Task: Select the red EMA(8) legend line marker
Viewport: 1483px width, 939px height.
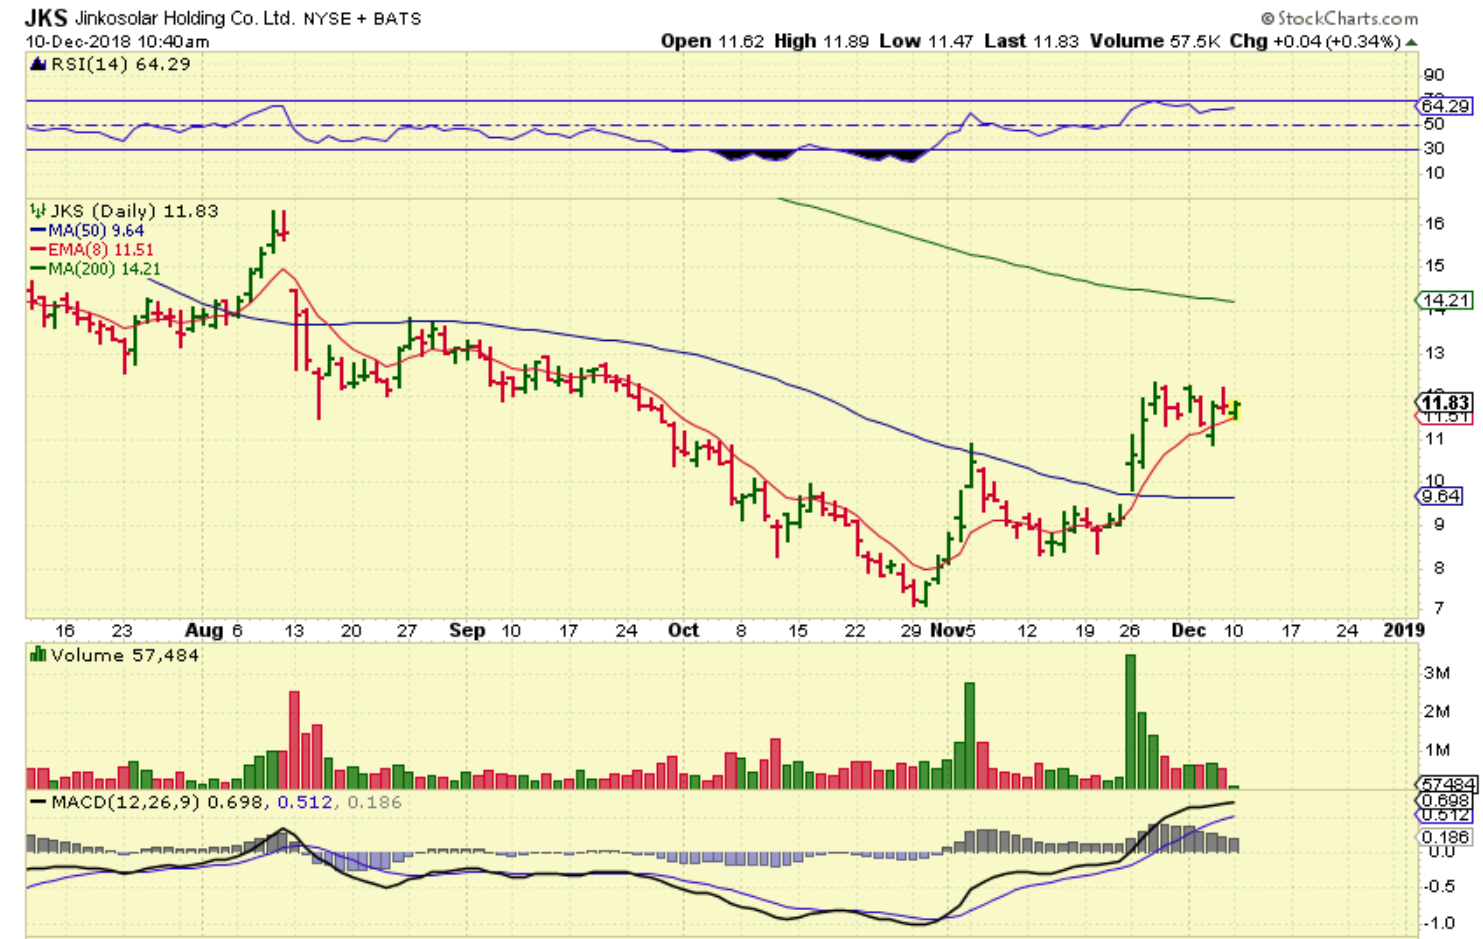Action: coord(38,250)
